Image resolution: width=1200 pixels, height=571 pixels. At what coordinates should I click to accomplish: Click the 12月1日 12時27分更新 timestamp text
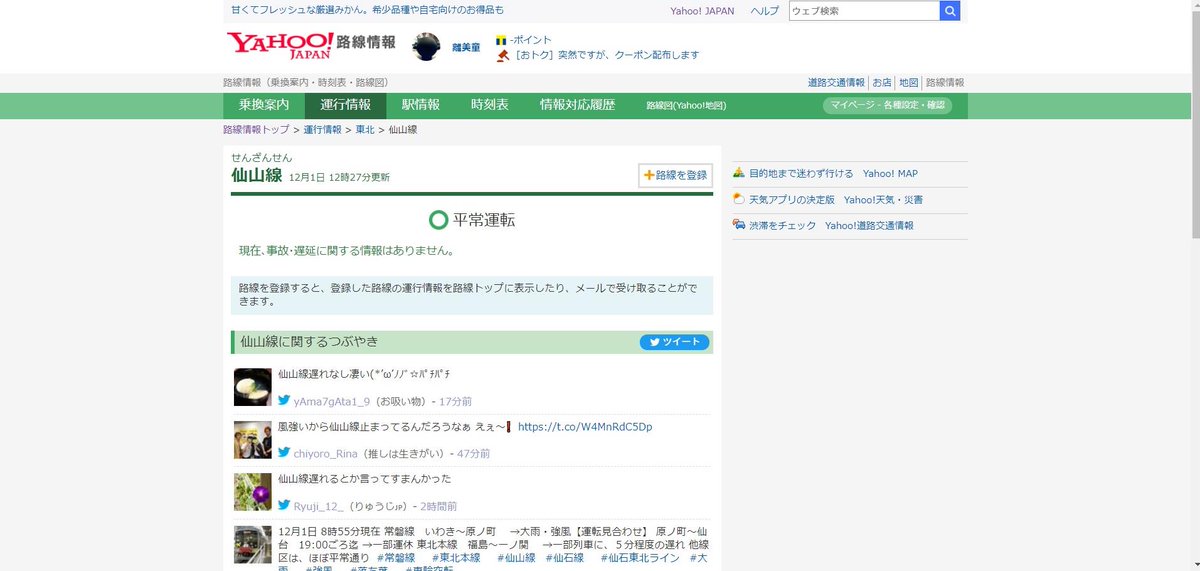pos(339,177)
